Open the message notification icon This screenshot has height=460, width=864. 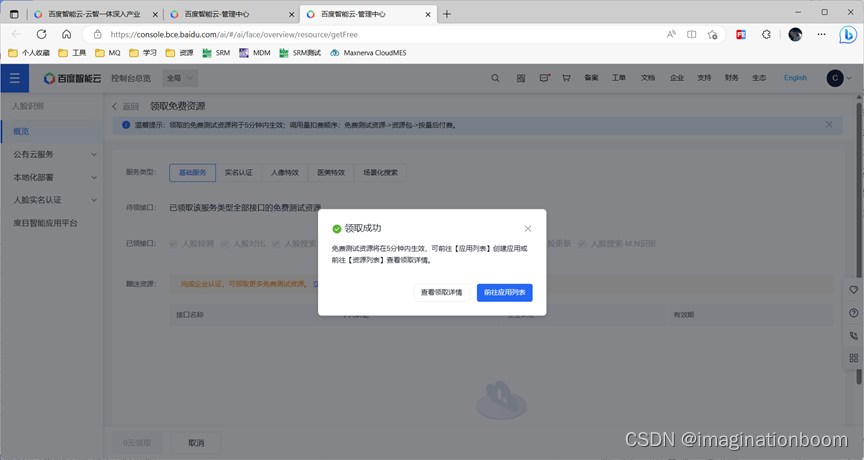point(544,78)
